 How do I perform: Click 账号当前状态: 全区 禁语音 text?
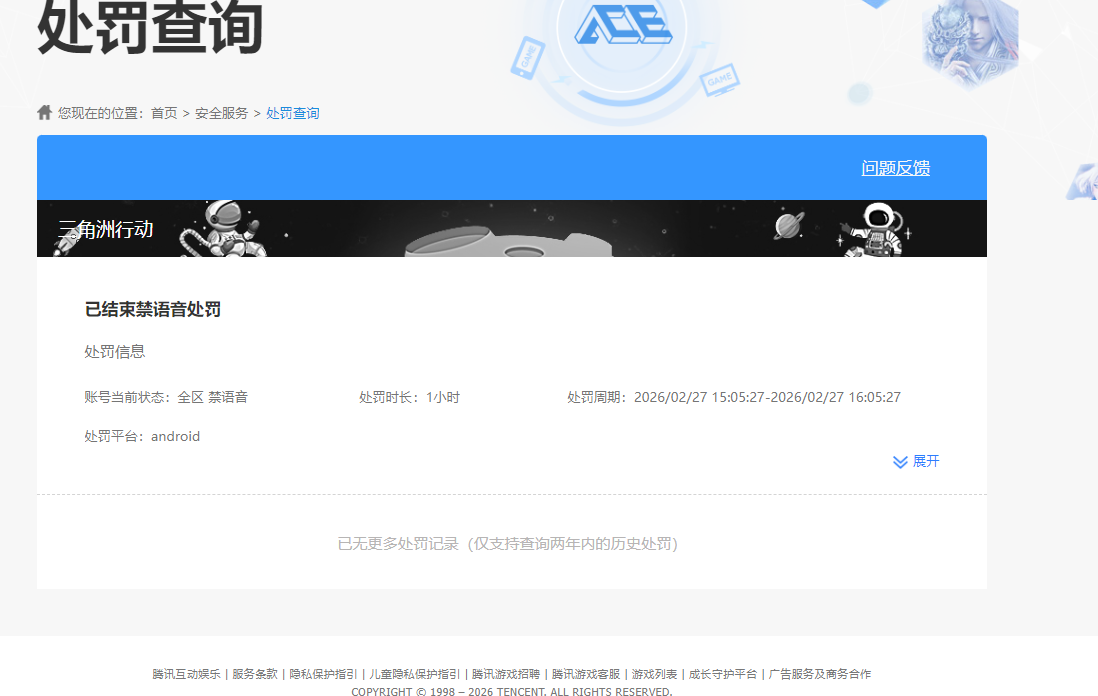coord(166,397)
